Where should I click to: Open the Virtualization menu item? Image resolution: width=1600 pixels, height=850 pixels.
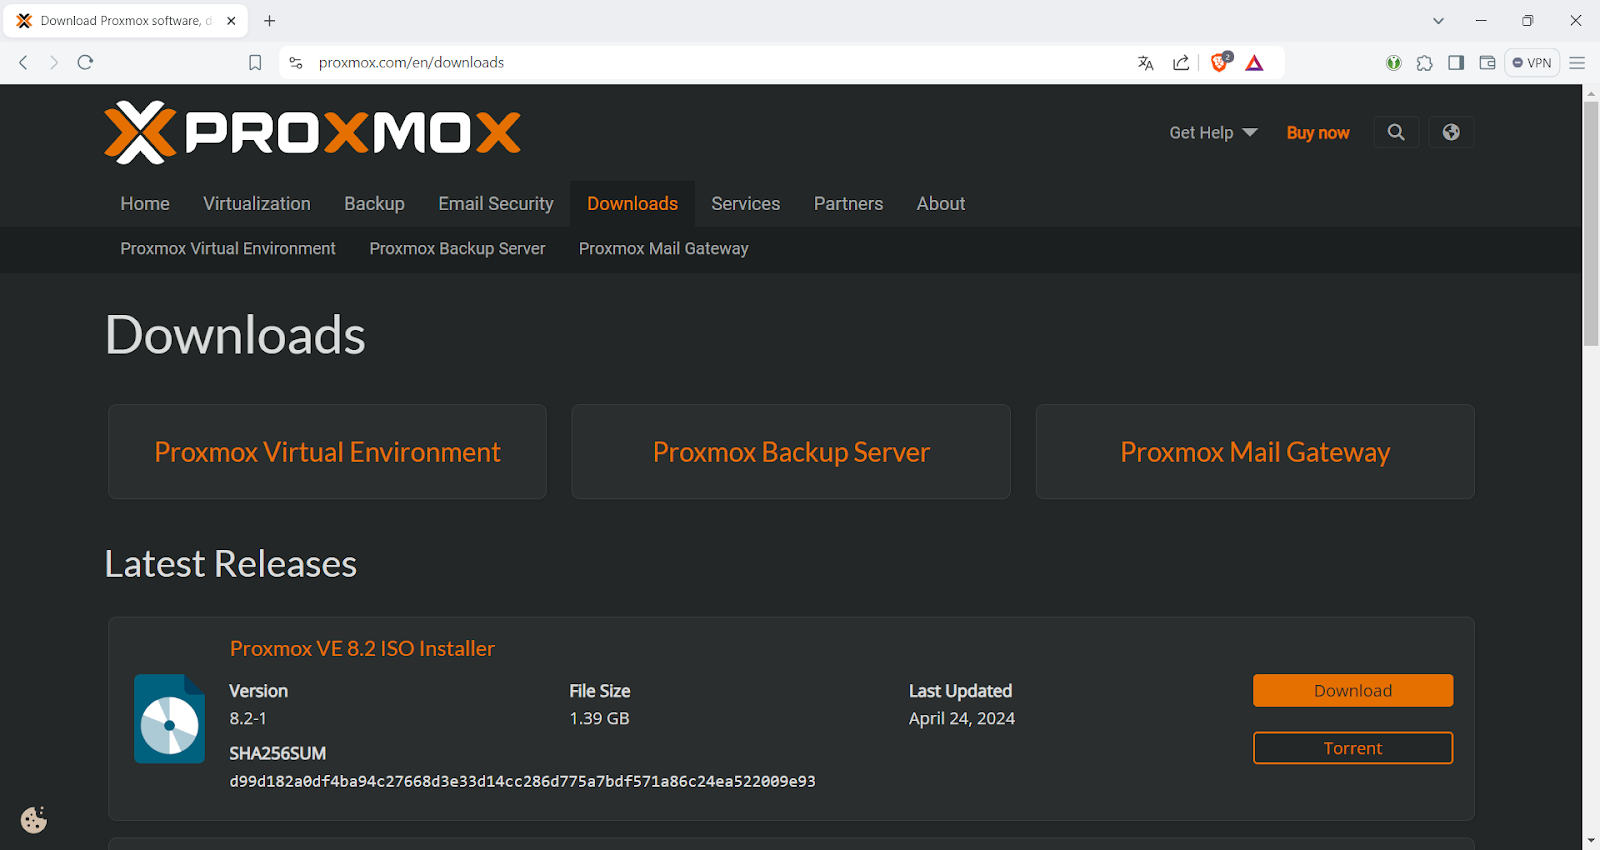click(257, 204)
